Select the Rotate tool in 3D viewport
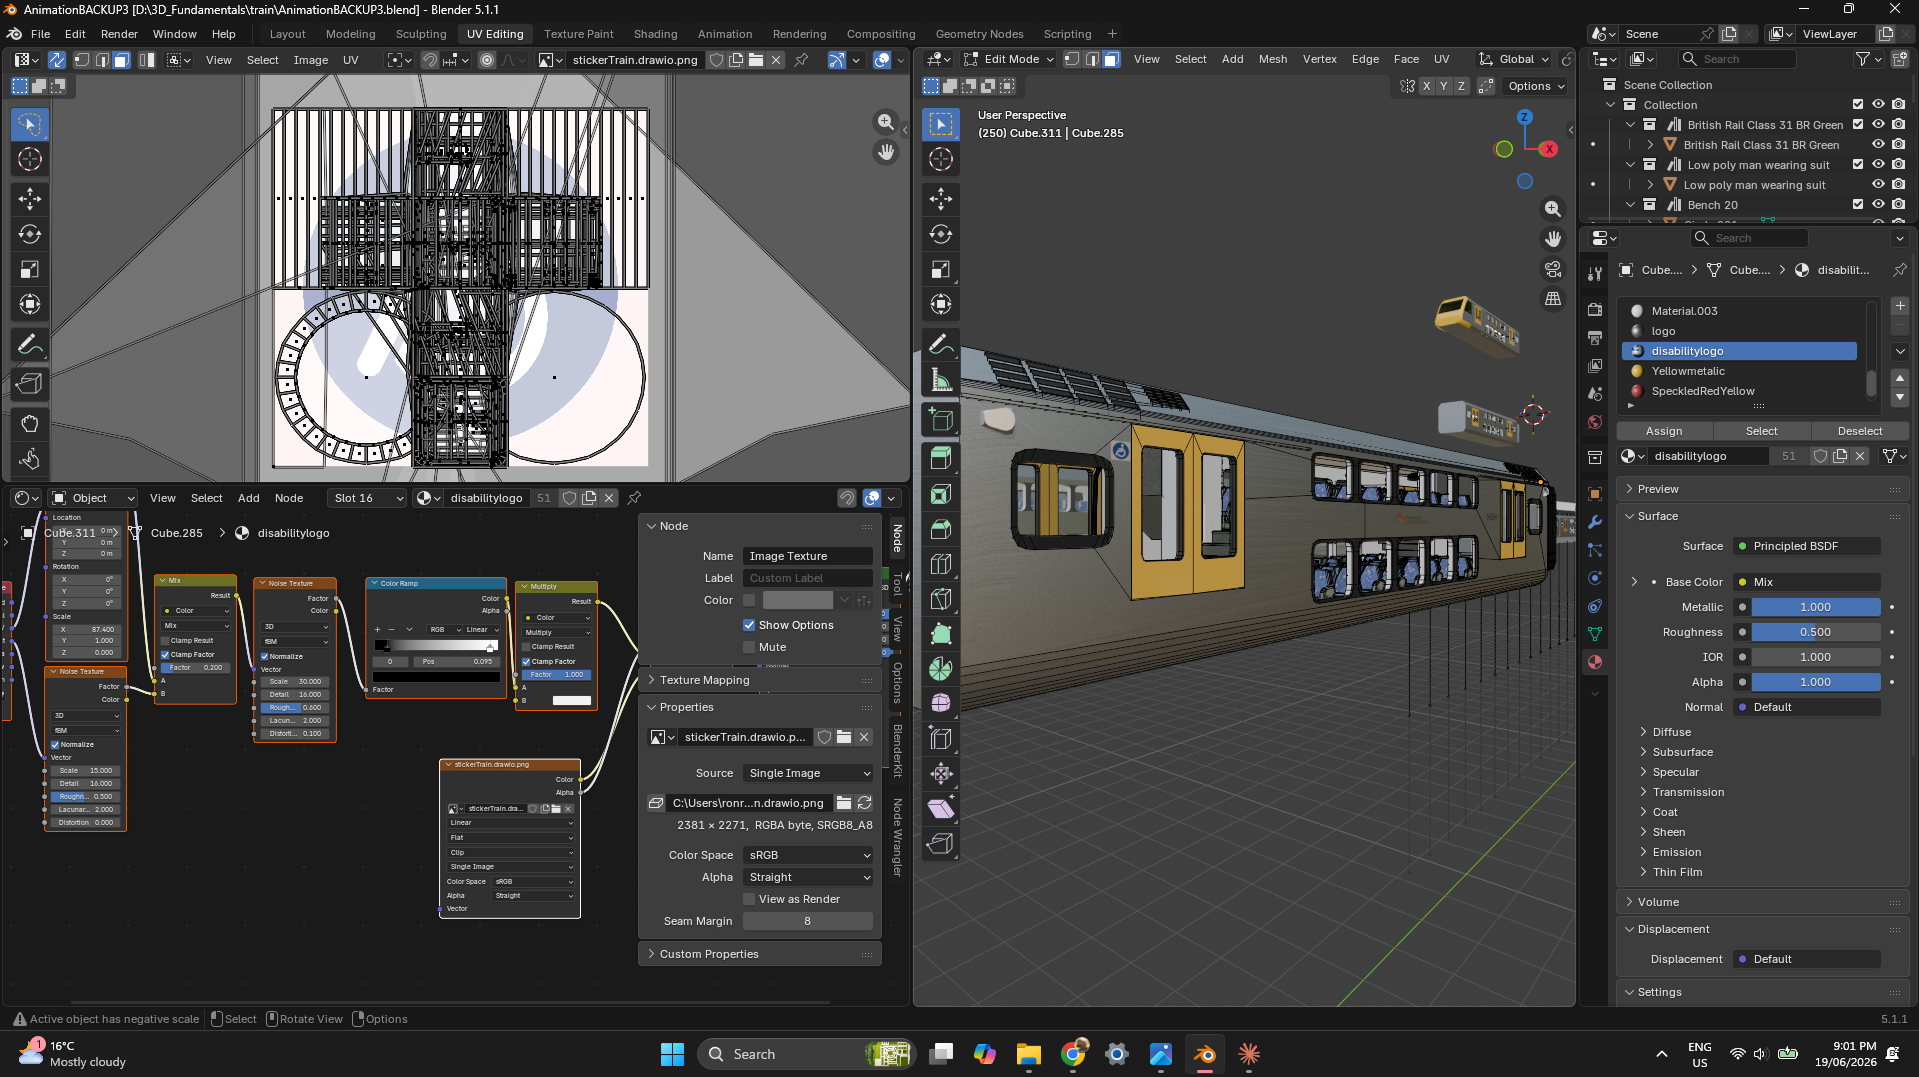The image size is (1919, 1077). click(x=941, y=234)
